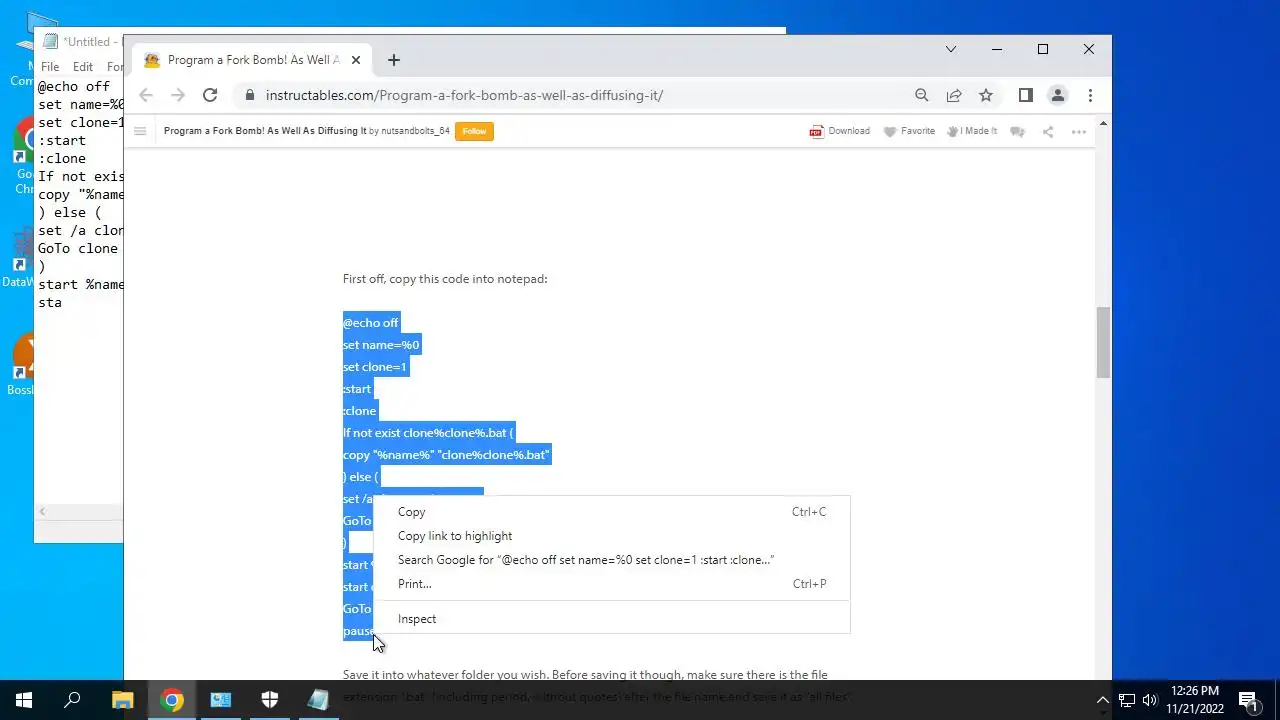The width and height of the screenshot is (1280, 720).
Task: Click the site lock icon in address bar
Action: (x=249, y=95)
